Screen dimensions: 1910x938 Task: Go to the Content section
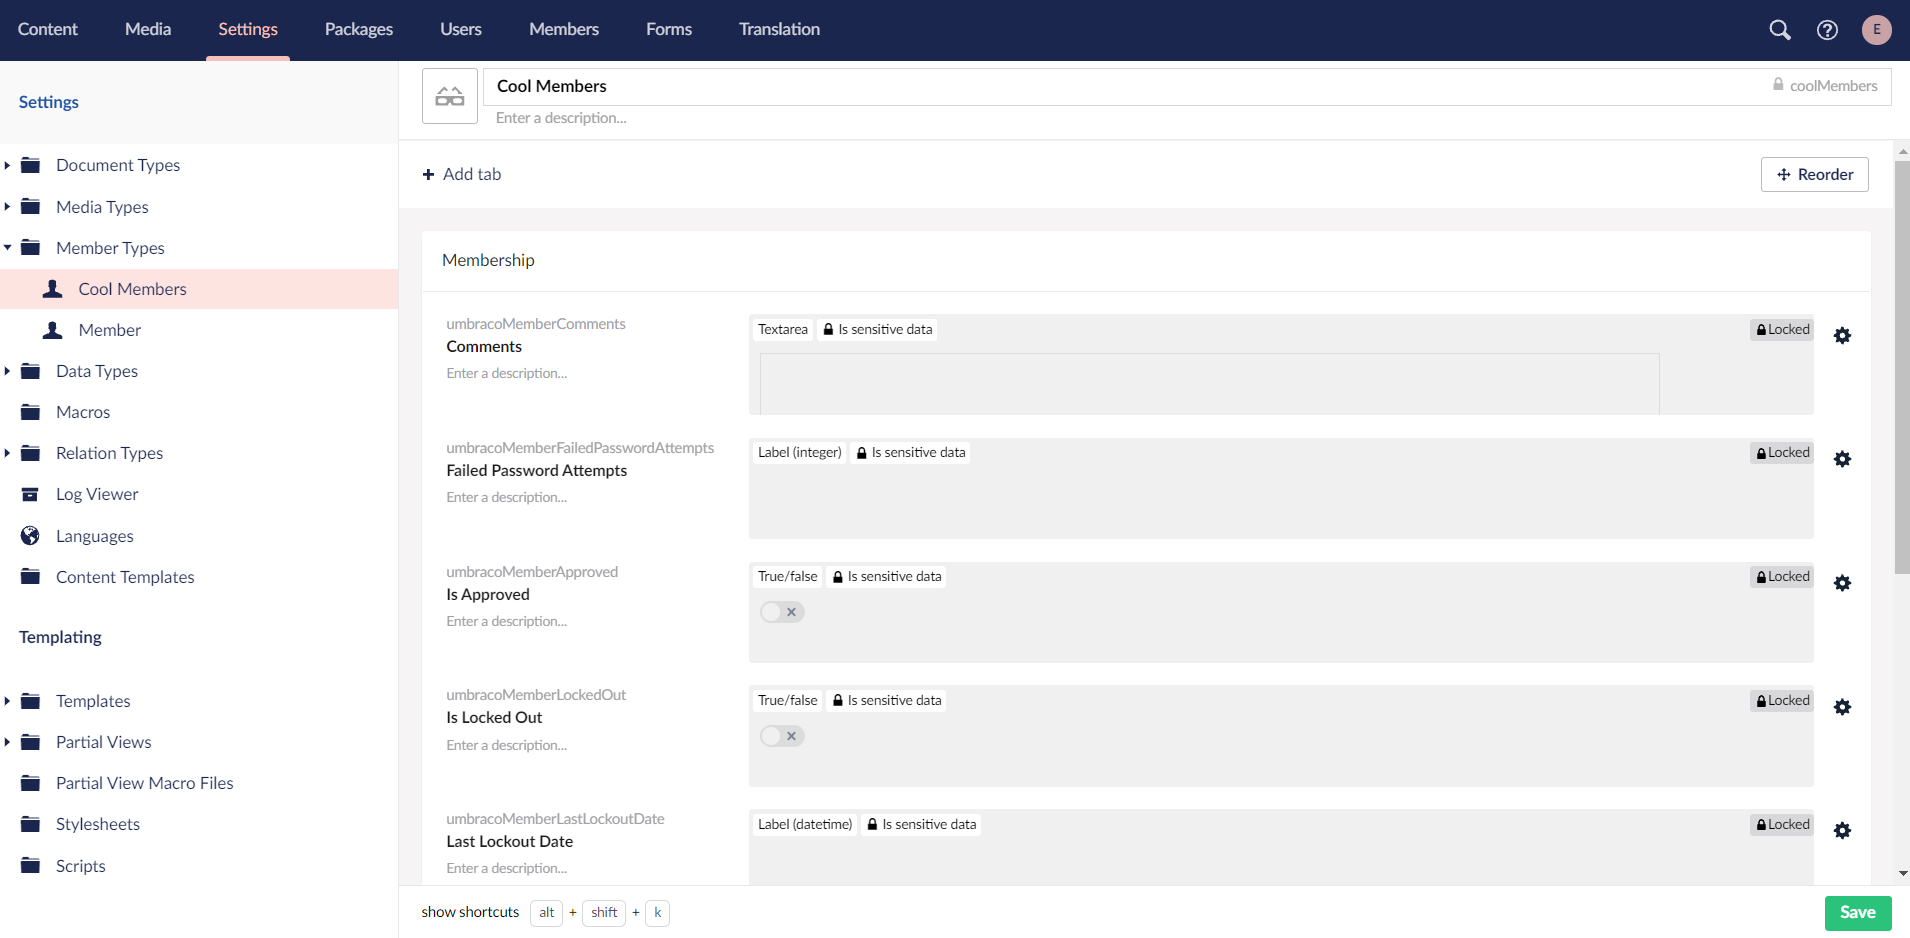pos(47,29)
